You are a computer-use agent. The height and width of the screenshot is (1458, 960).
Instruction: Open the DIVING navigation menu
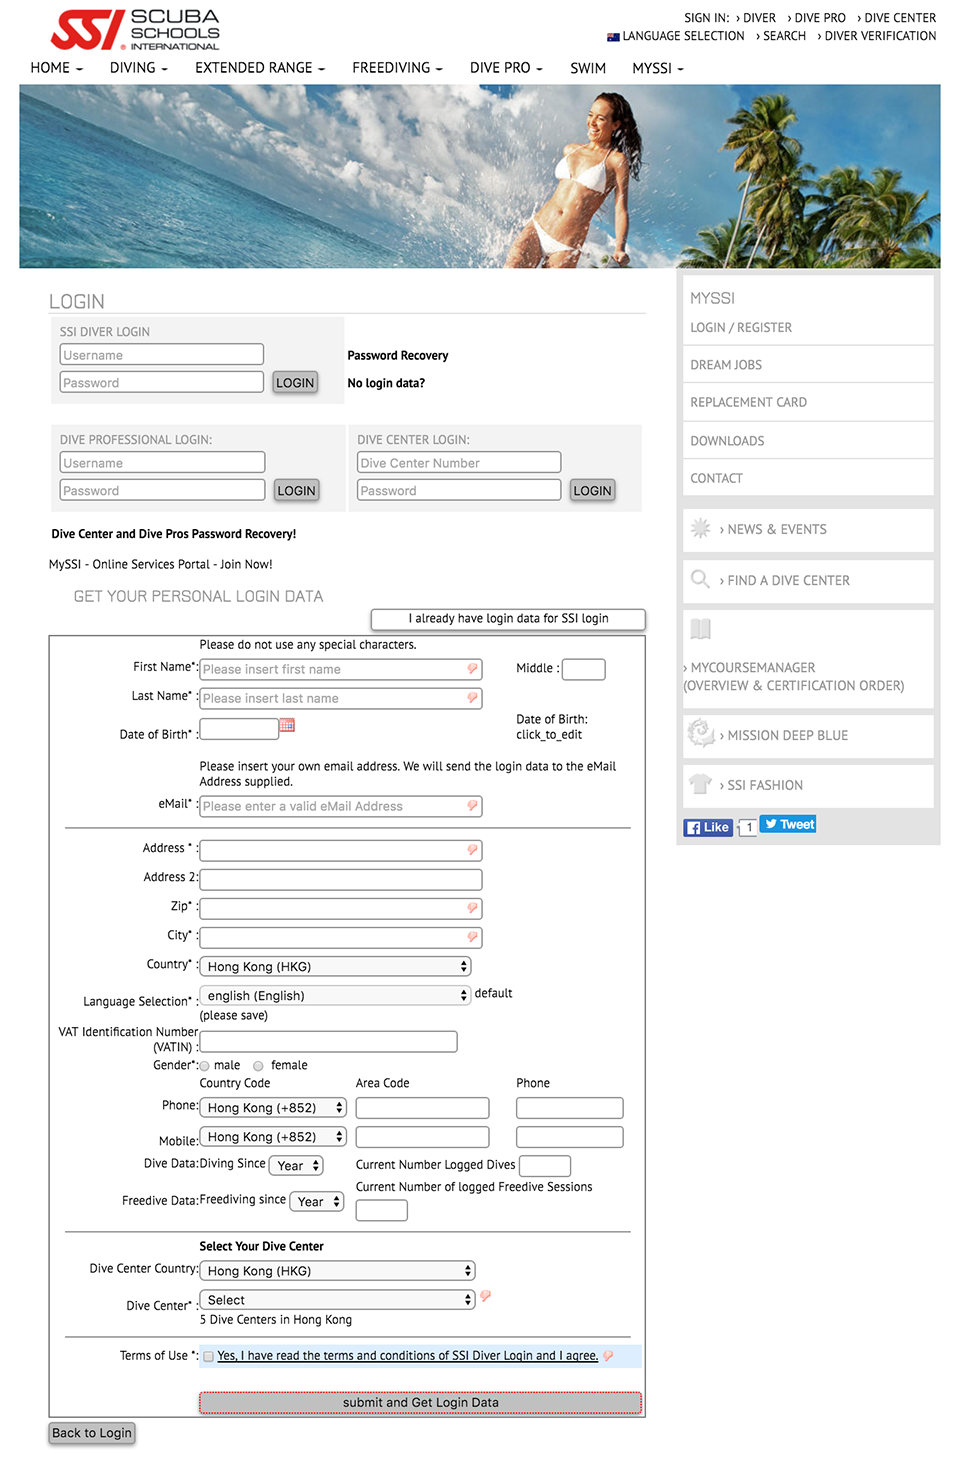[x=138, y=68]
